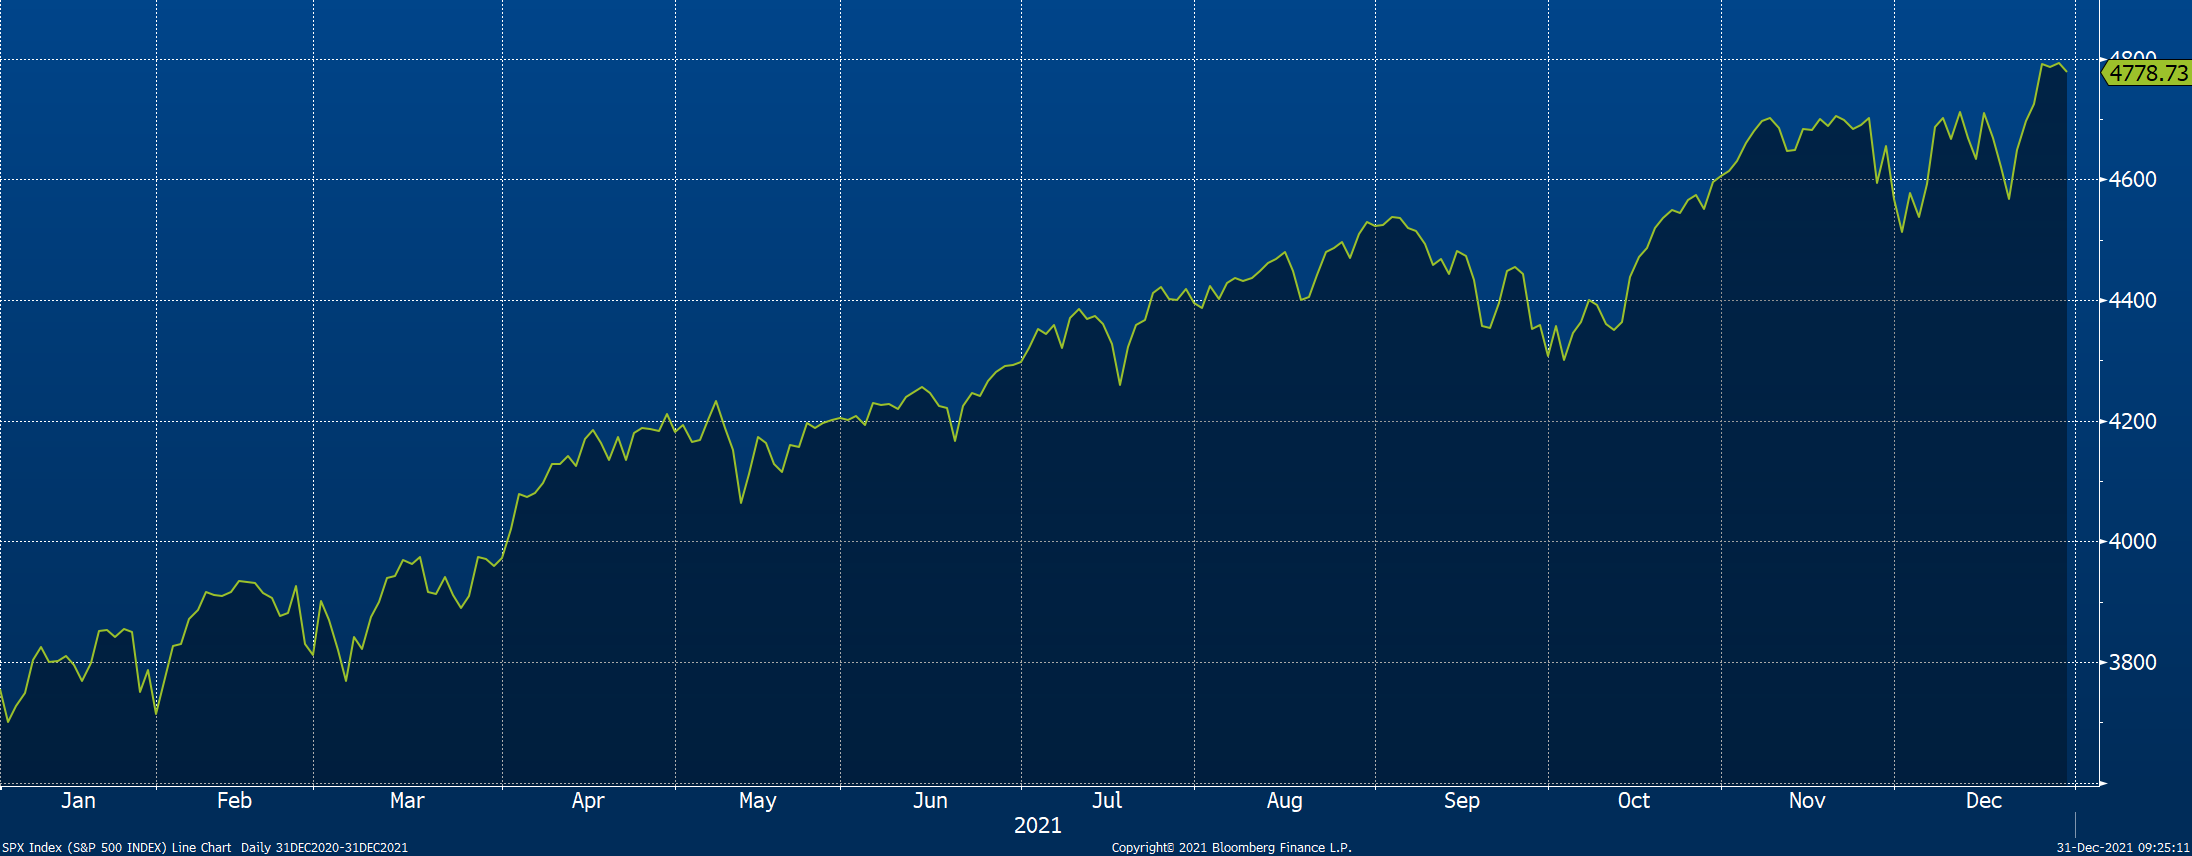Click the 4000 price axis value
Screen dimensions: 2192x856
pyautogui.click(x=2133, y=541)
